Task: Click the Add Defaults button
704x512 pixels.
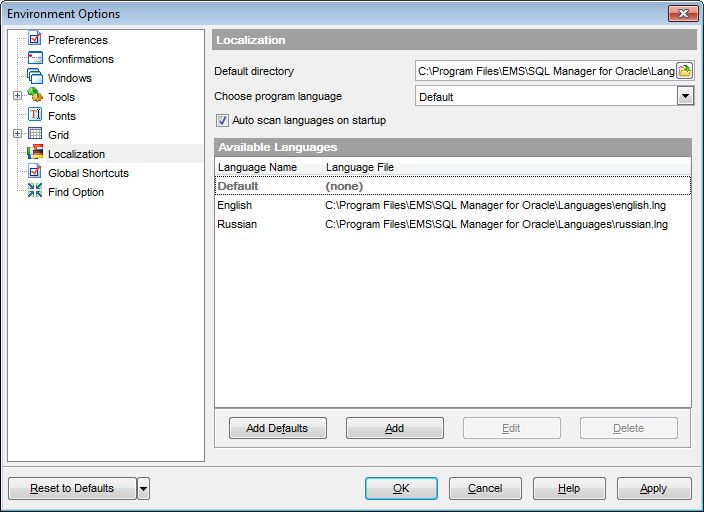Action: (277, 428)
